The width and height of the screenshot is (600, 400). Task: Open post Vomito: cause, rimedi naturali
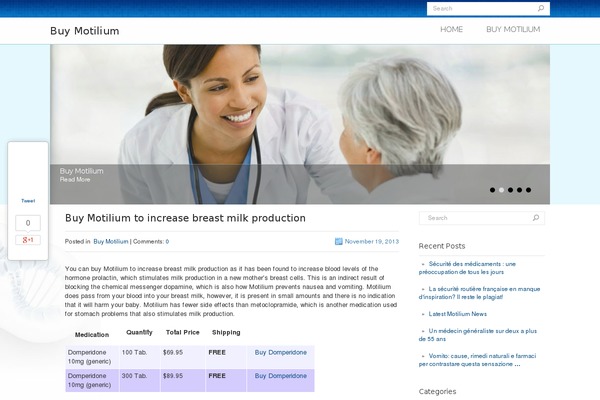click(x=478, y=360)
